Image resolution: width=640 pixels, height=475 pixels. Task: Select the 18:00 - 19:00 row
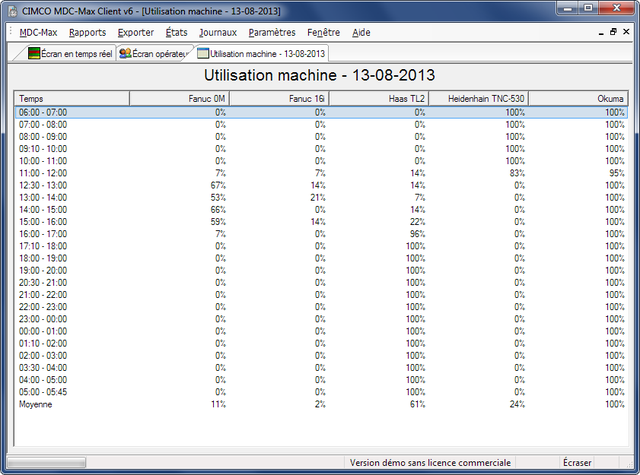click(321, 258)
